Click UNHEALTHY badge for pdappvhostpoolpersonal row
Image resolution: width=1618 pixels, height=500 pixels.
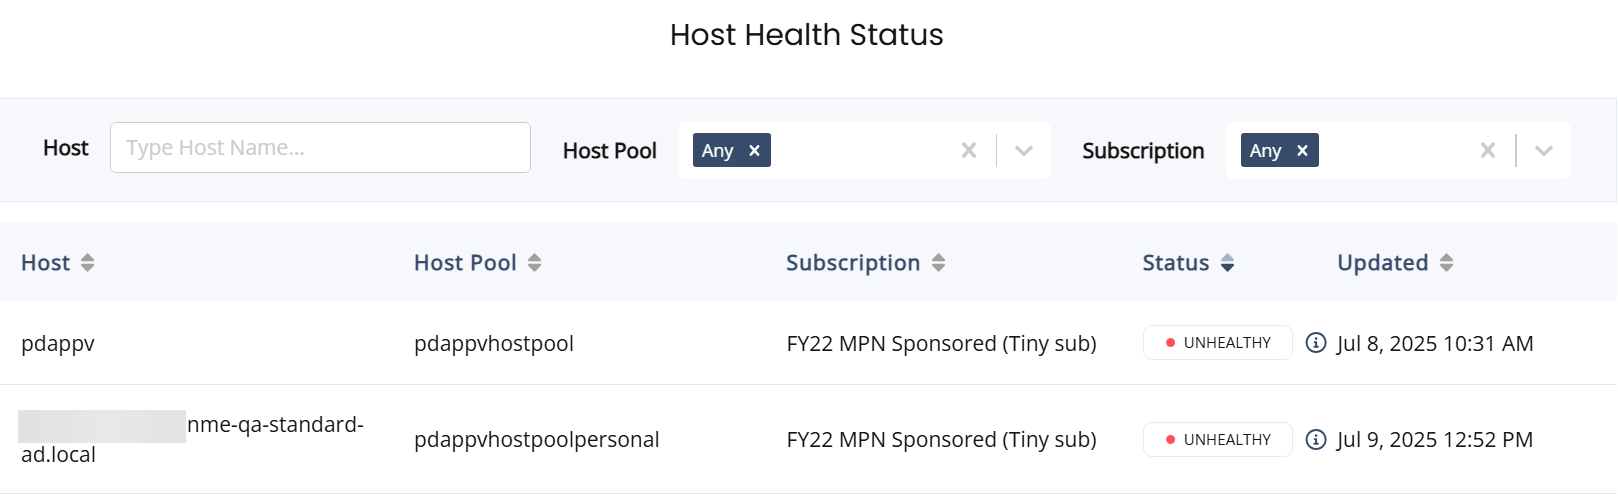(1218, 439)
